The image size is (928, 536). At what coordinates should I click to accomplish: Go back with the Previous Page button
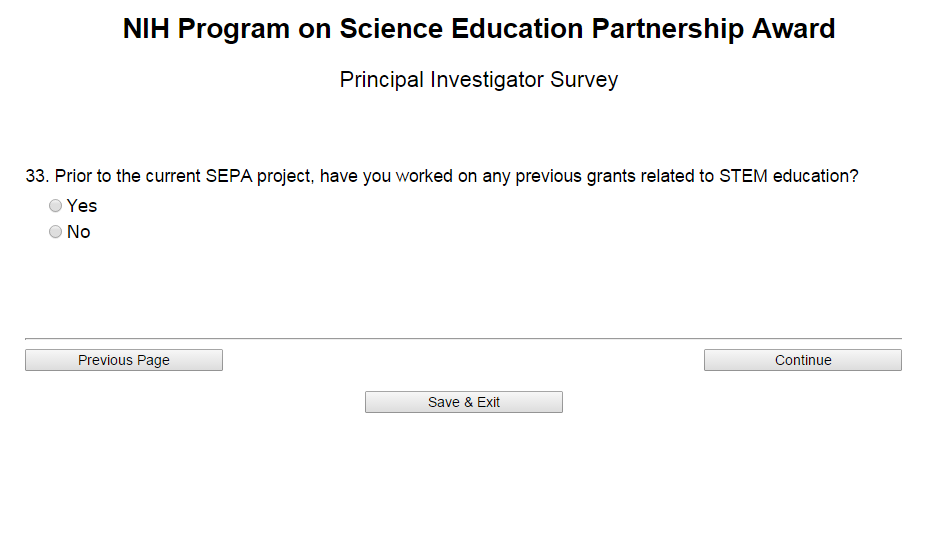pos(124,360)
